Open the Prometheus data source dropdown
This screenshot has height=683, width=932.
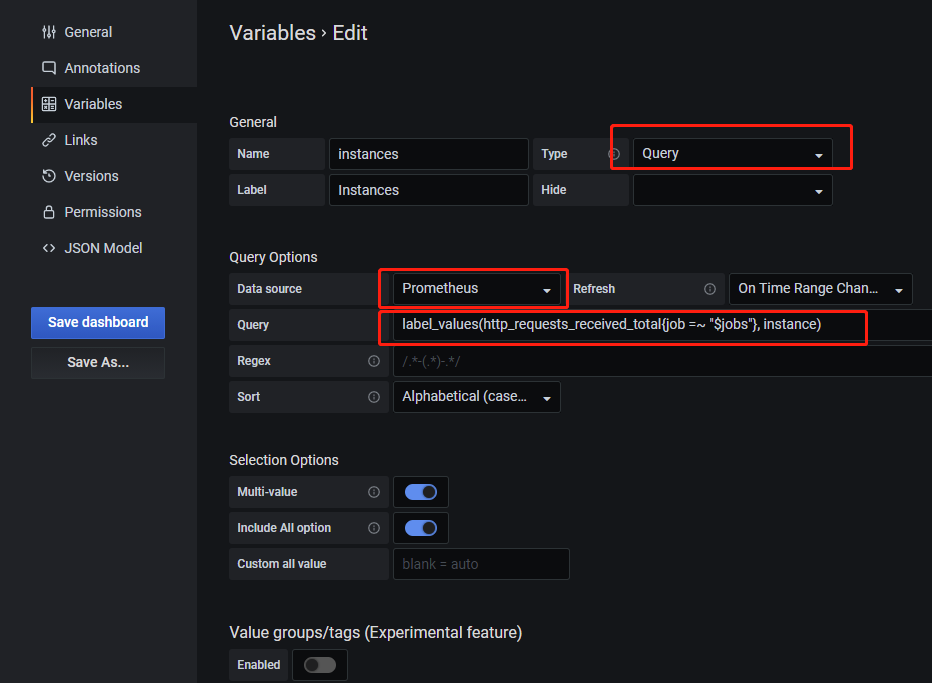coord(476,289)
